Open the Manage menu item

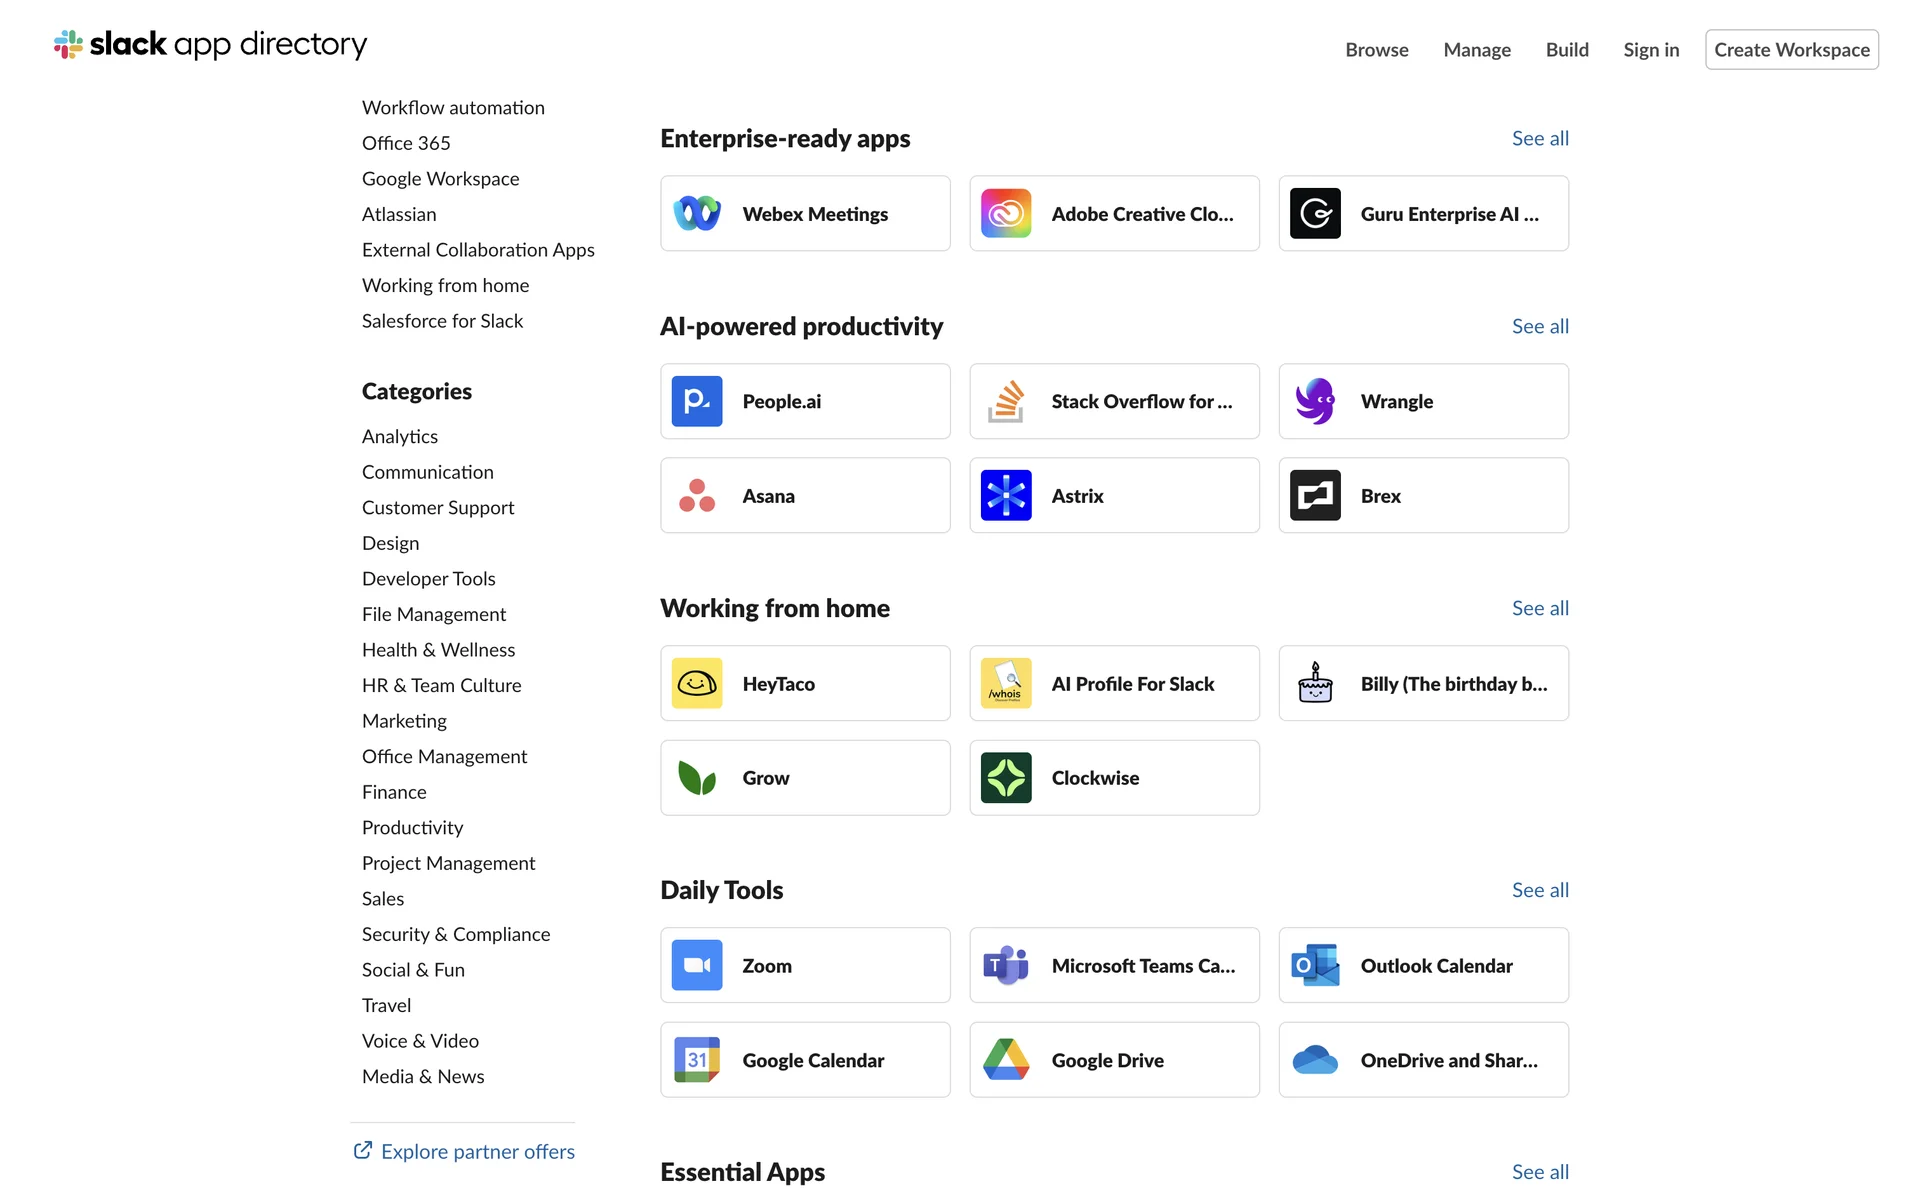click(x=1476, y=50)
